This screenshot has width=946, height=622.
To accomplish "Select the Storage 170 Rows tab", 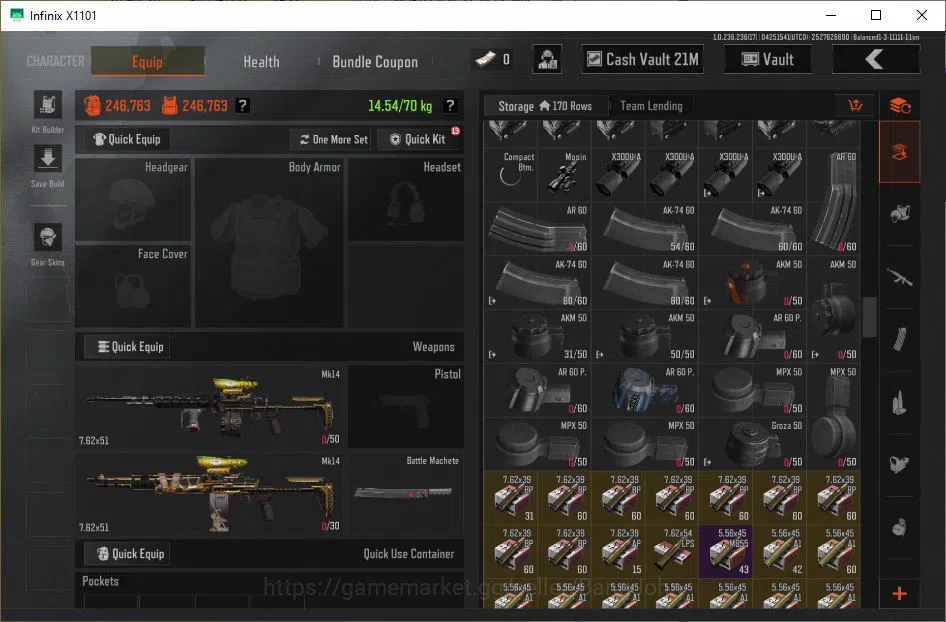I will point(545,106).
